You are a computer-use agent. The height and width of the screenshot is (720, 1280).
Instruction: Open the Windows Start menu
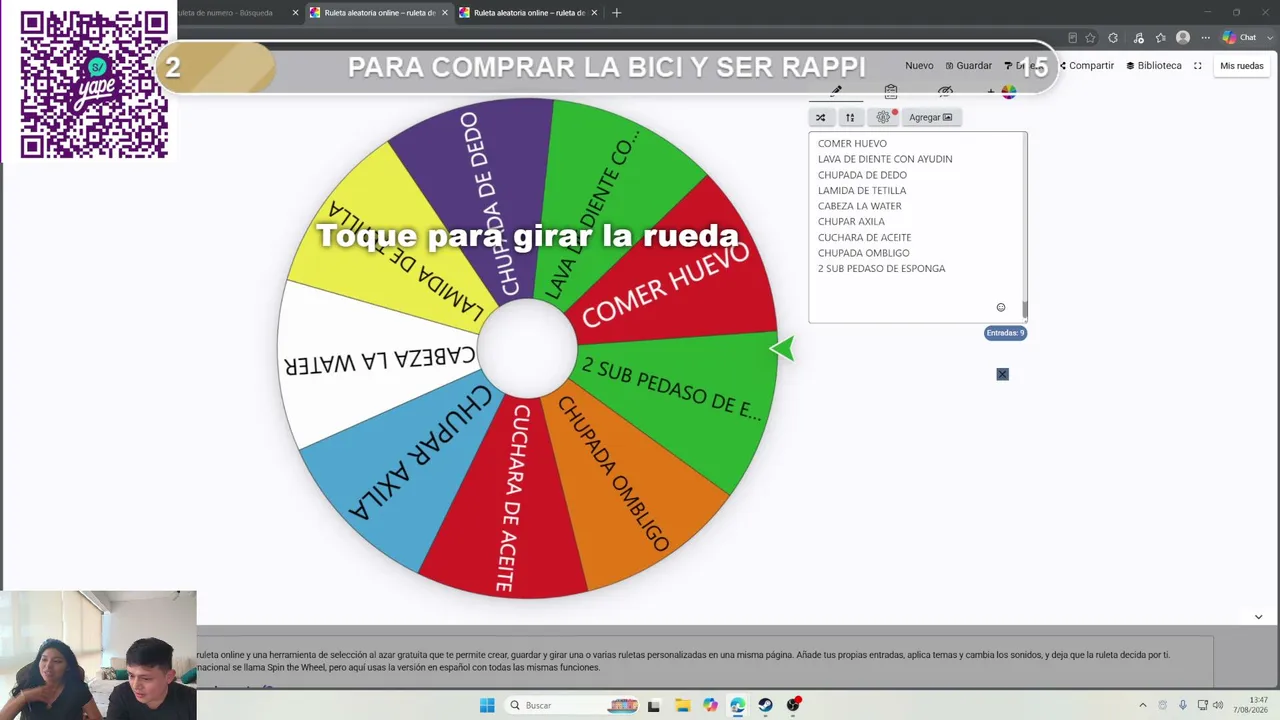487,705
